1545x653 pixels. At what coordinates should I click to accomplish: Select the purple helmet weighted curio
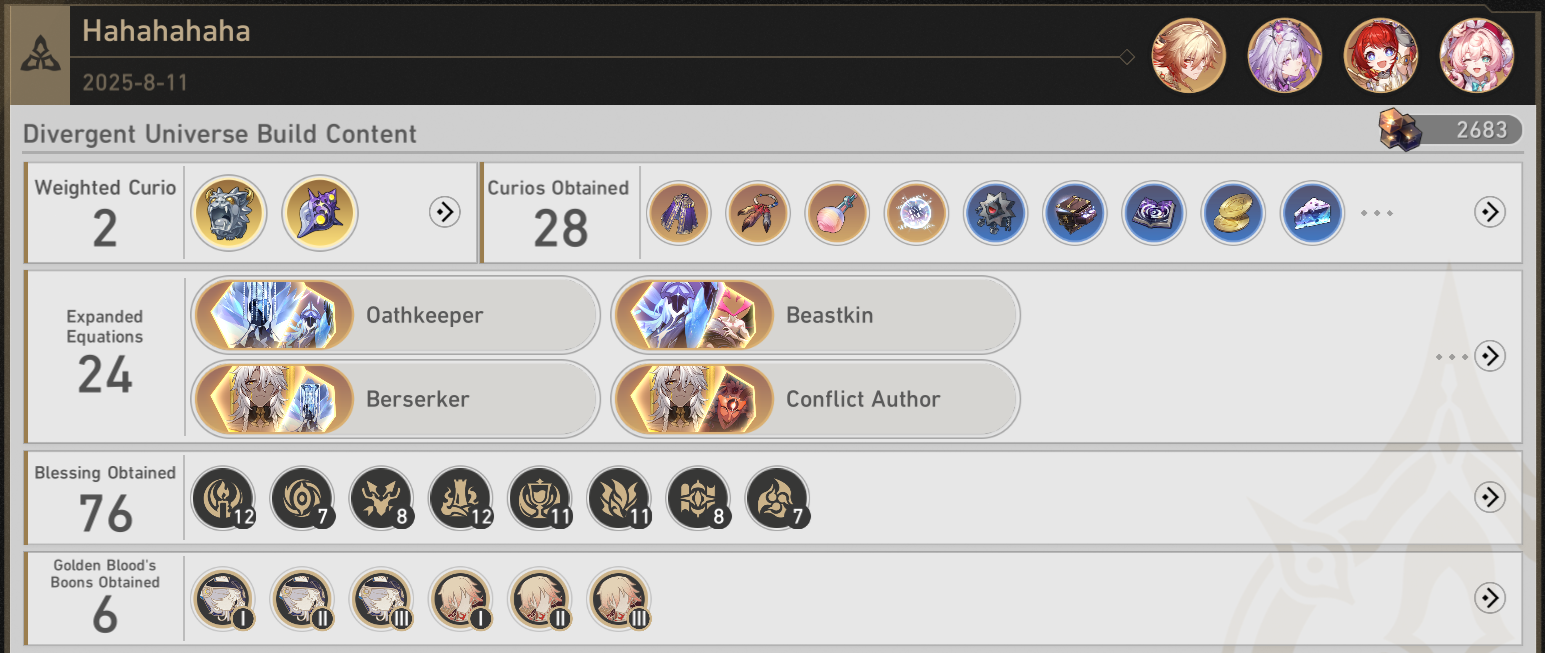click(320, 213)
